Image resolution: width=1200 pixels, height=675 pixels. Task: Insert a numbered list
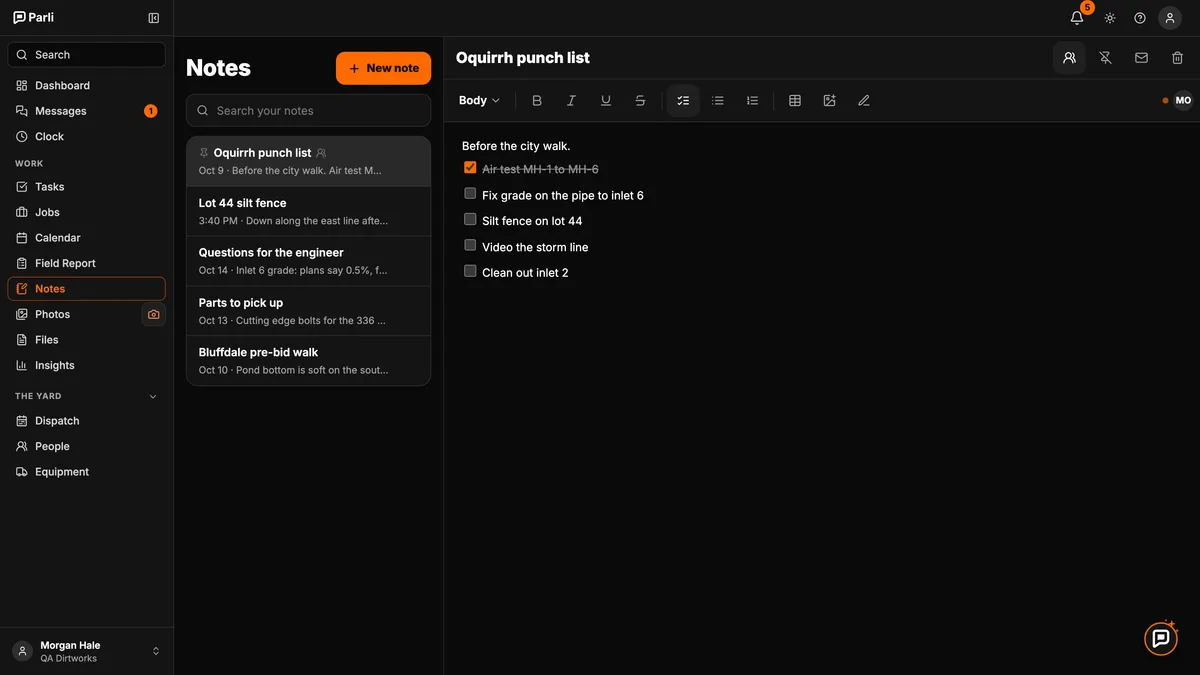(752, 101)
